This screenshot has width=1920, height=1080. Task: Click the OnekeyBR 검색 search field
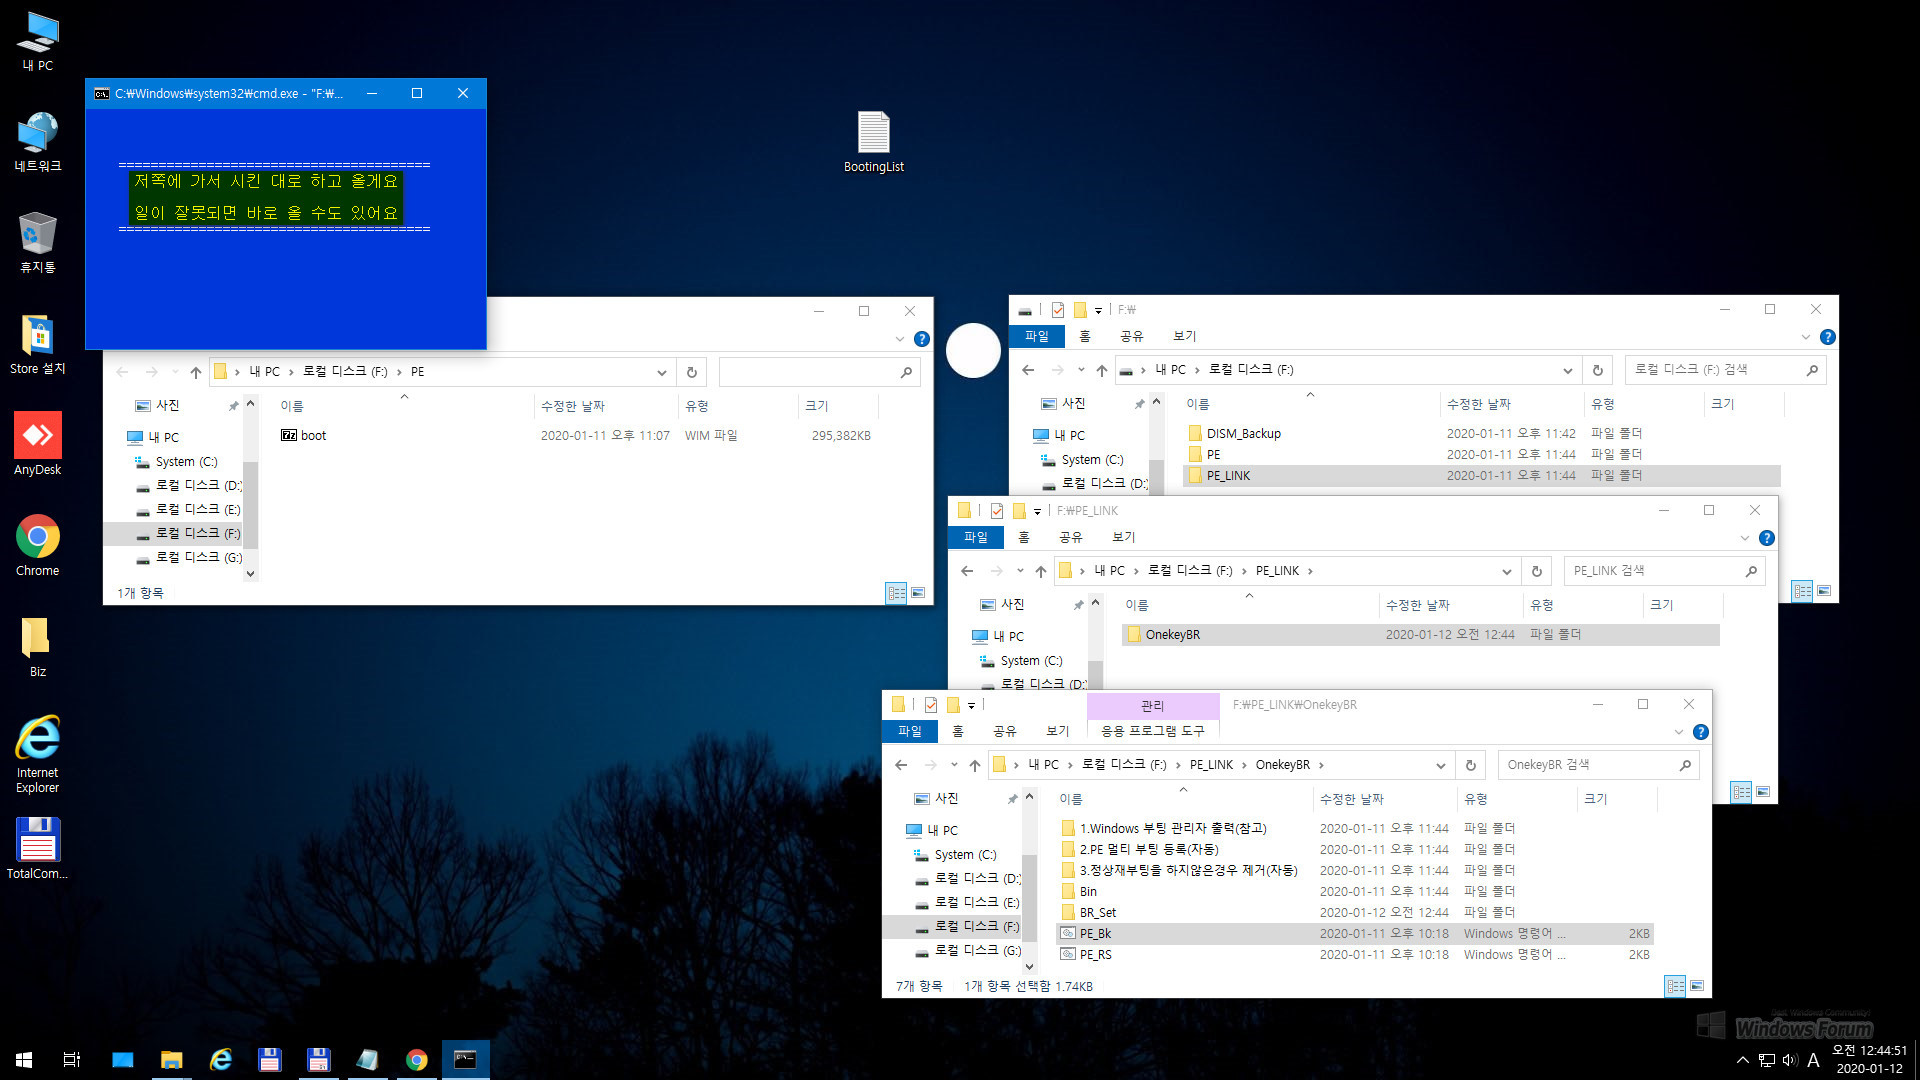point(1598,765)
